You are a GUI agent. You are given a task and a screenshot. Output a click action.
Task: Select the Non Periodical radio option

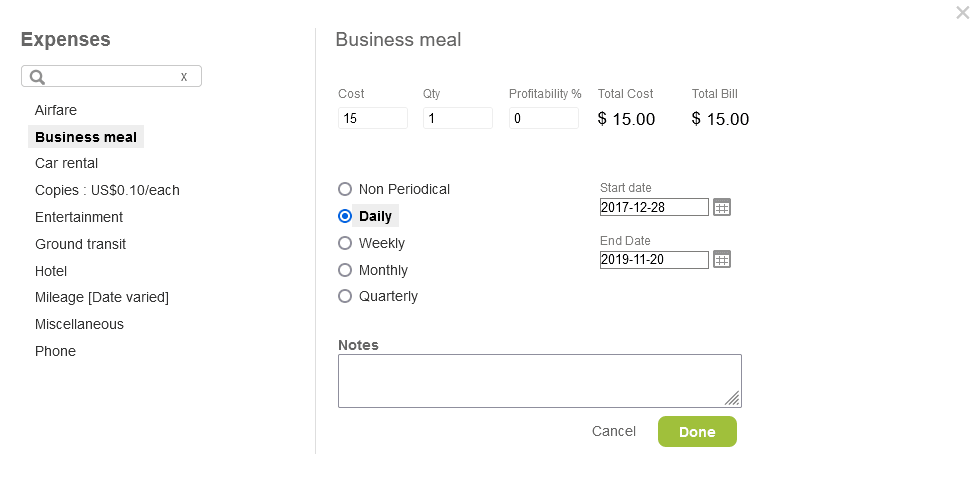pyautogui.click(x=345, y=189)
